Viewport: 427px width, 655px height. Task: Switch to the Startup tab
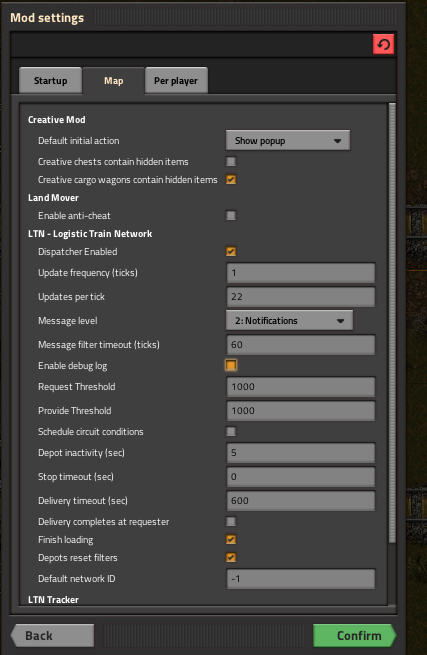(51, 81)
